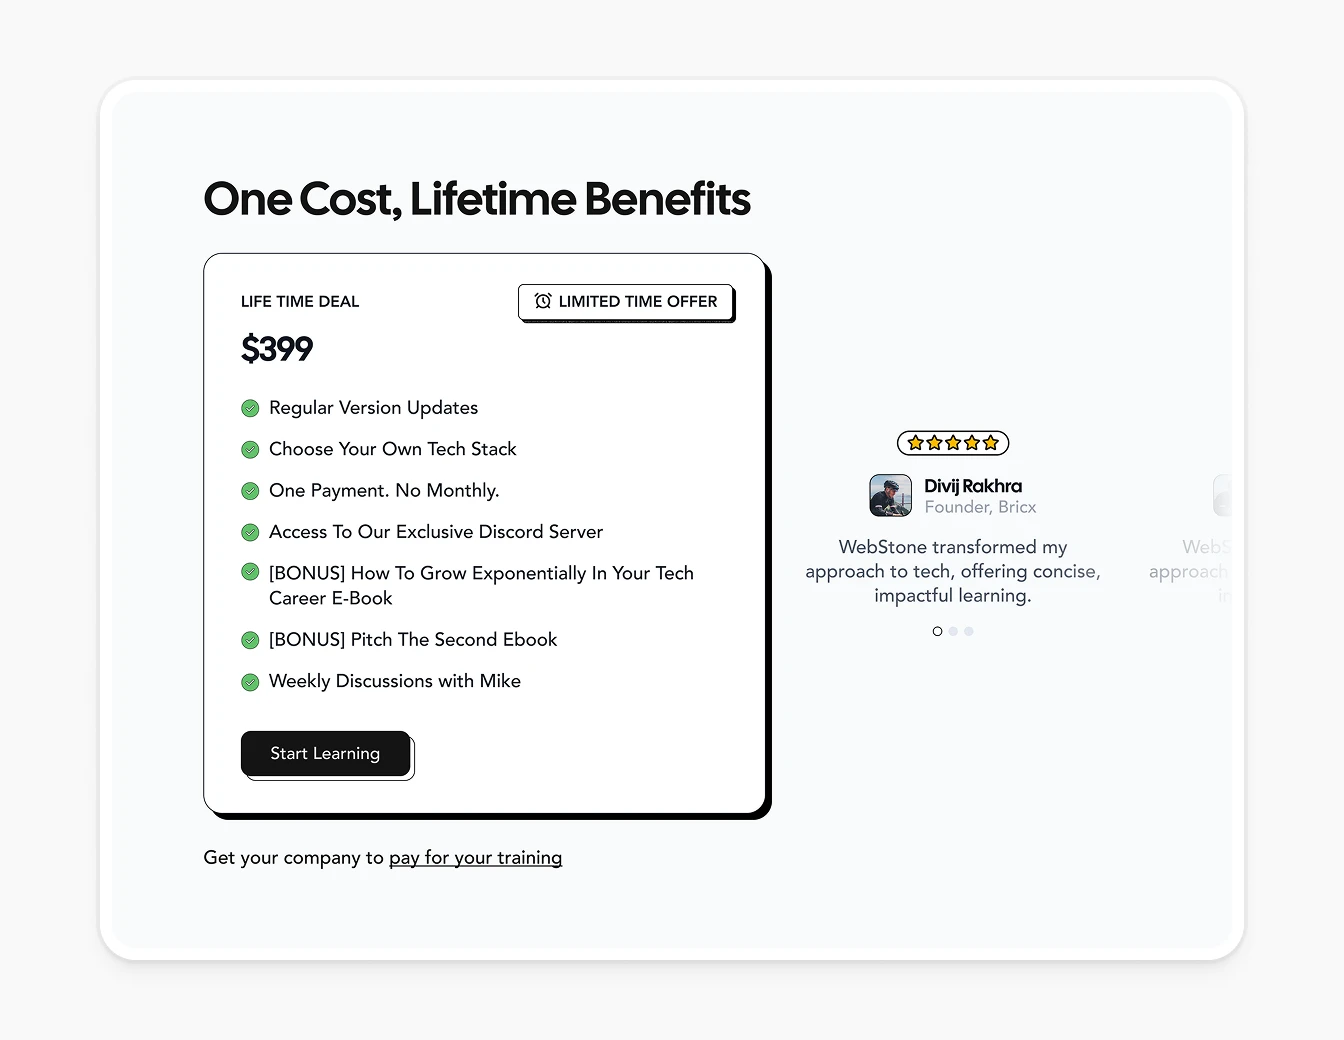Viewport: 1344px width, 1040px height.
Task: Select the check icon by One Payment. No Monthly.
Action: pyautogui.click(x=250, y=491)
